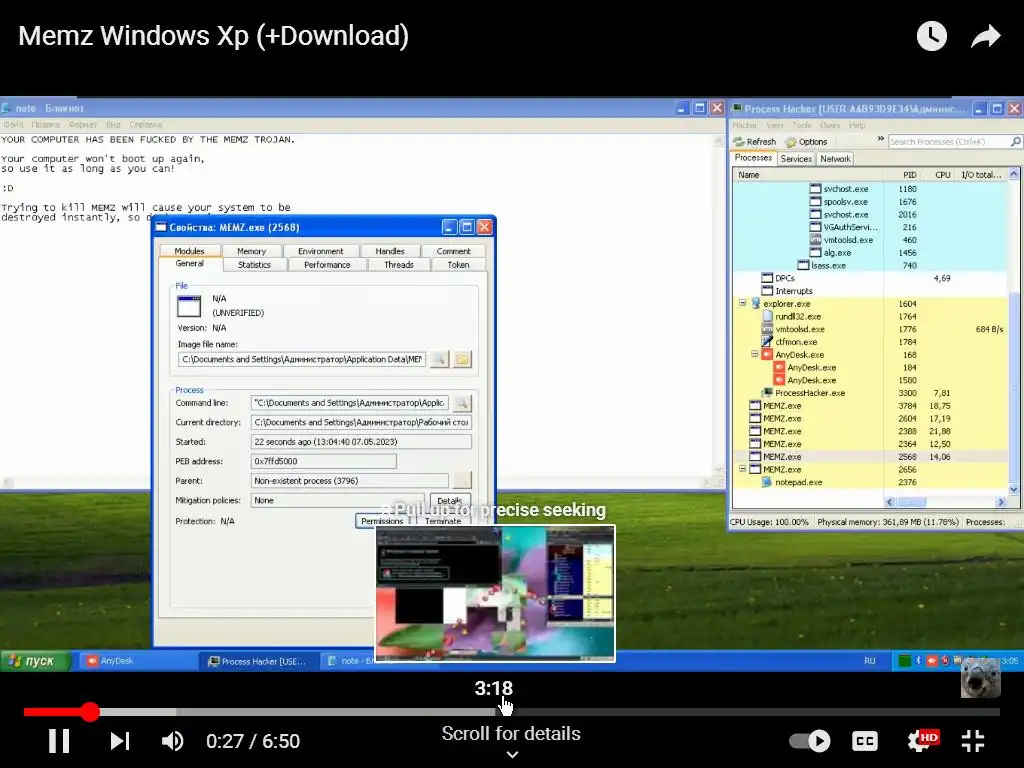This screenshot has height=768, width=1024.
Task: Open the Watch later clock icon
Action: (931, 36)
